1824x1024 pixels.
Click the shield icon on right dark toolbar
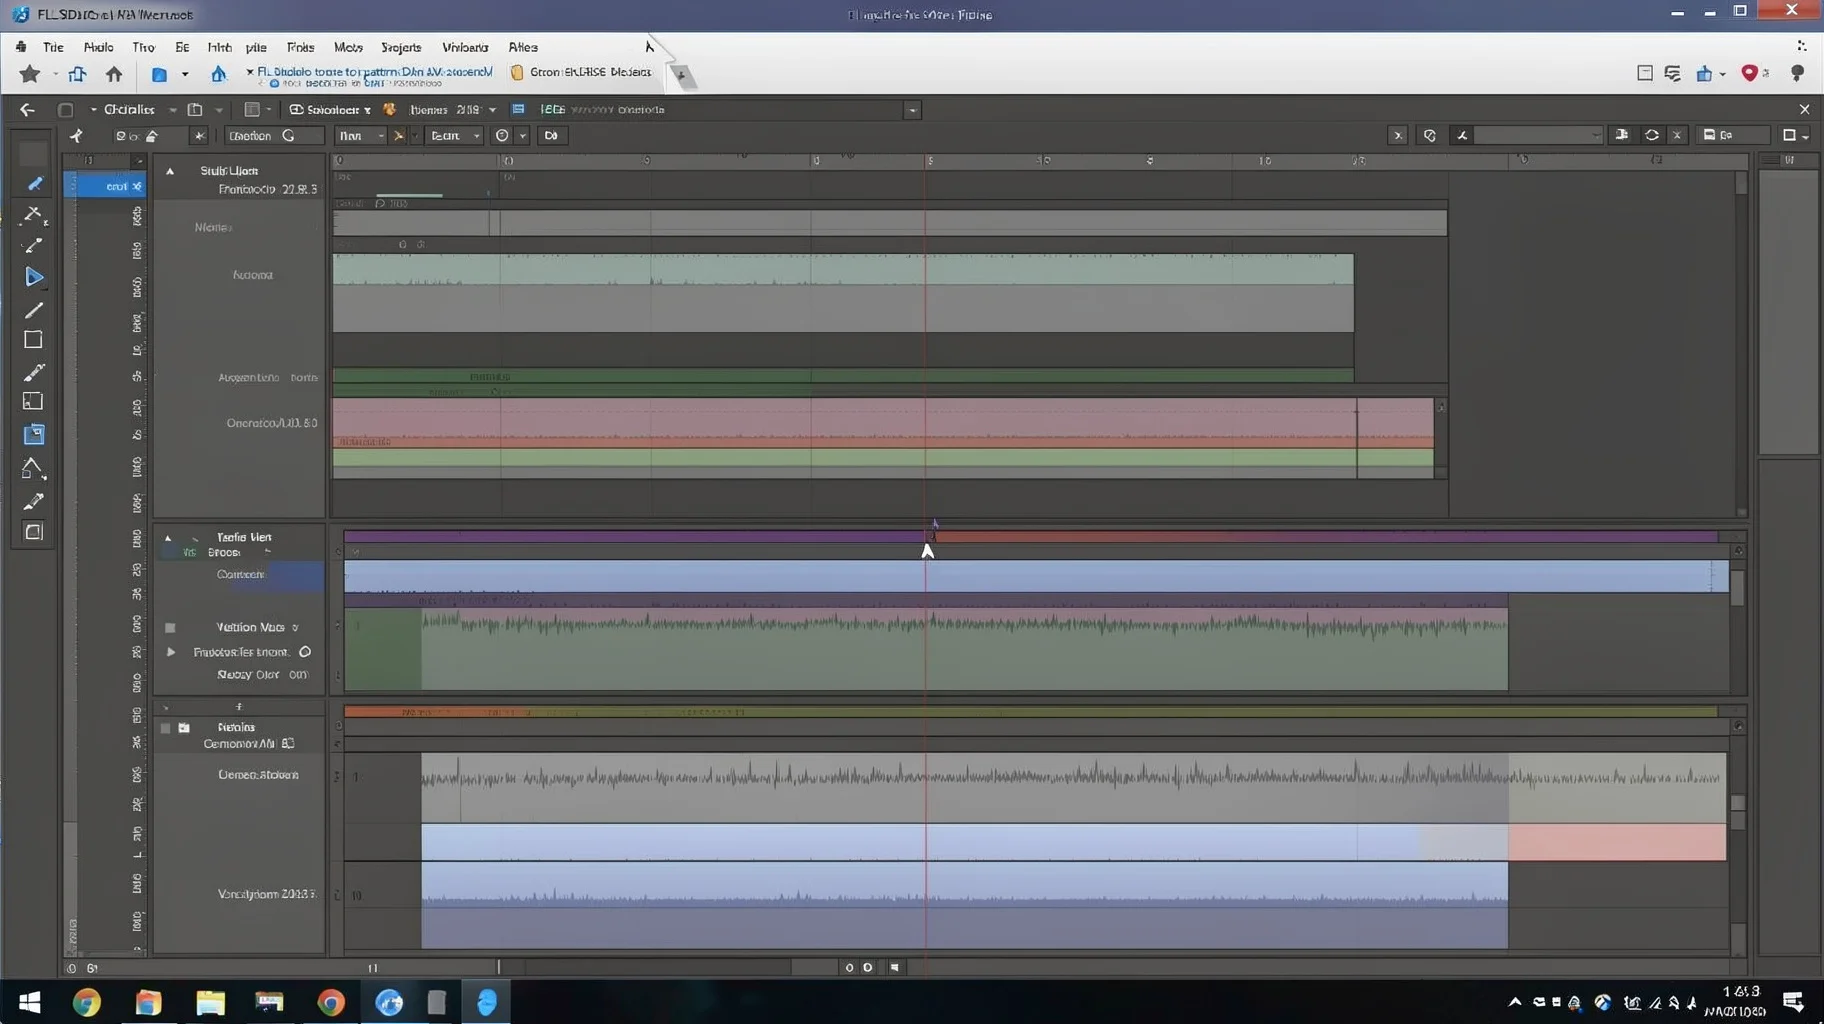tap(1429, 136)
